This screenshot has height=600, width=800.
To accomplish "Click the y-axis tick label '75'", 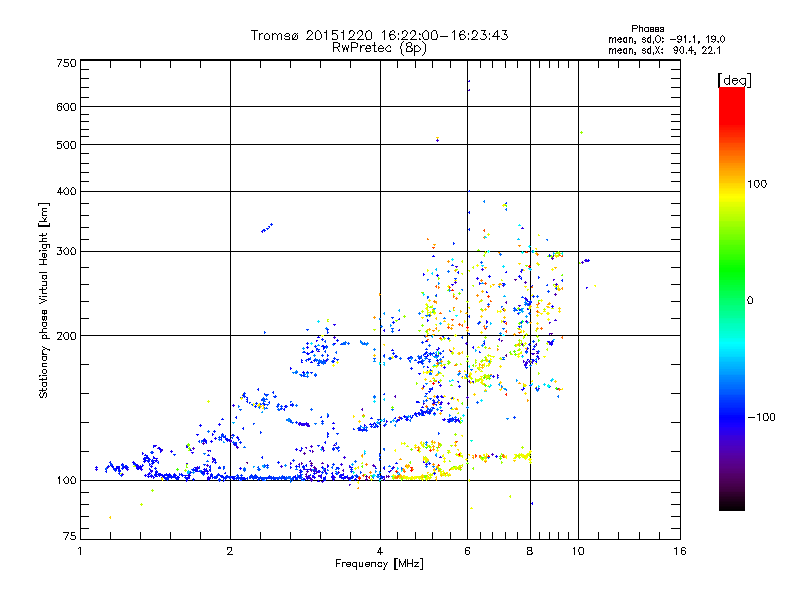I will 70,536.
